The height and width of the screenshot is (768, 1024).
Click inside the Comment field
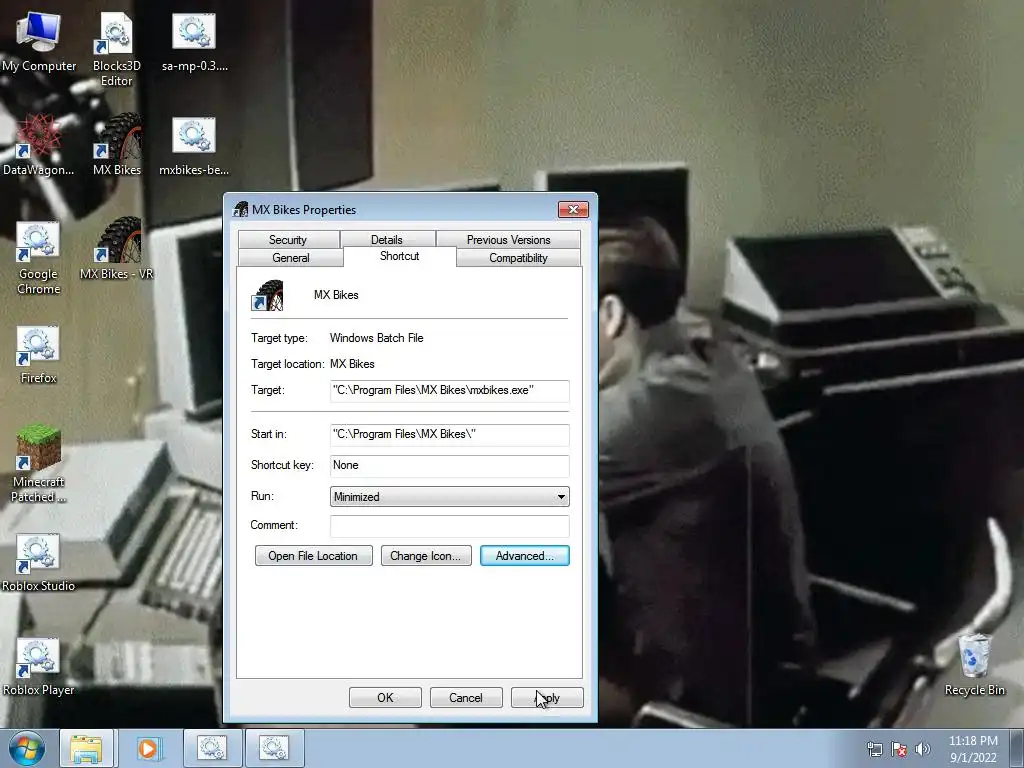tap(449, 526)
